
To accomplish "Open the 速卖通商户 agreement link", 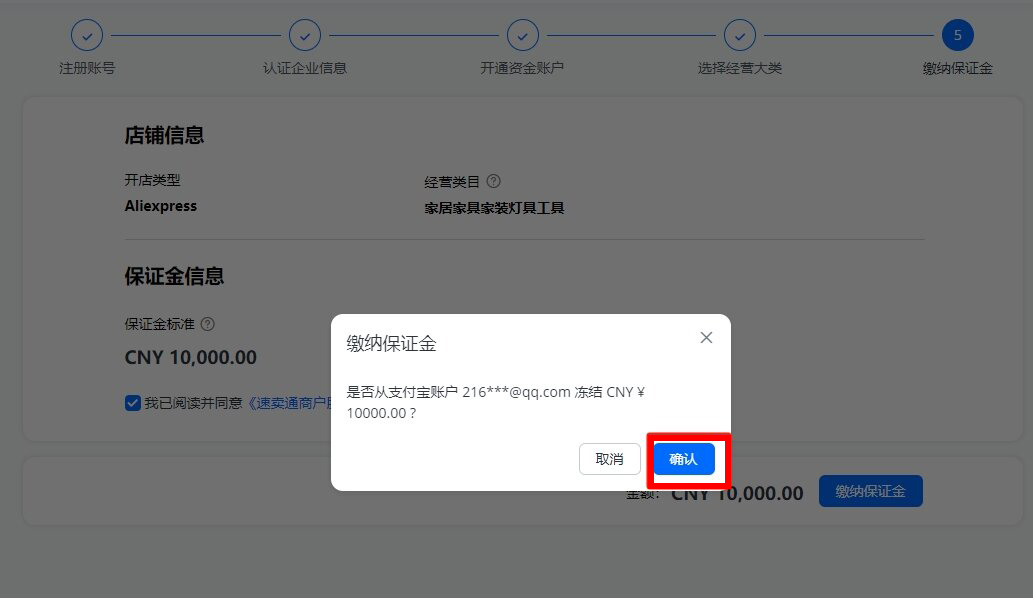I will [289, 403].
